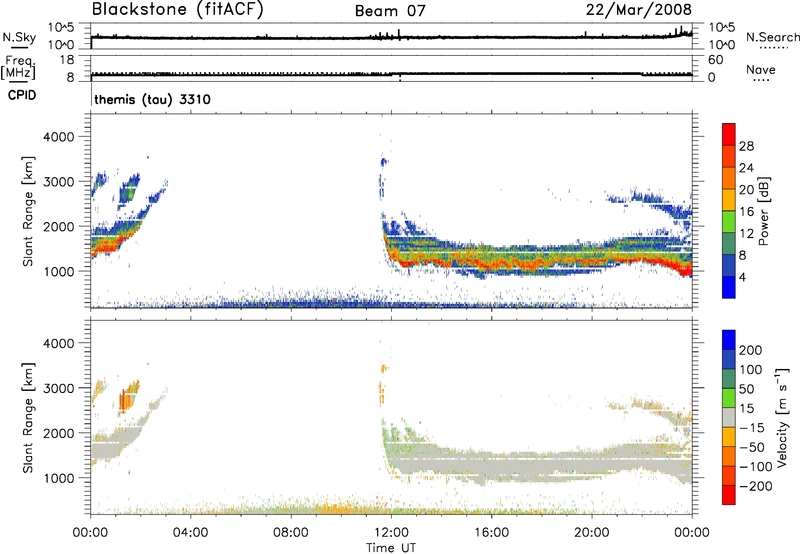800x554 pixels.
Task: Click the '04:00' time axis label
Action: pyautogui.click(x=190, y=533)
